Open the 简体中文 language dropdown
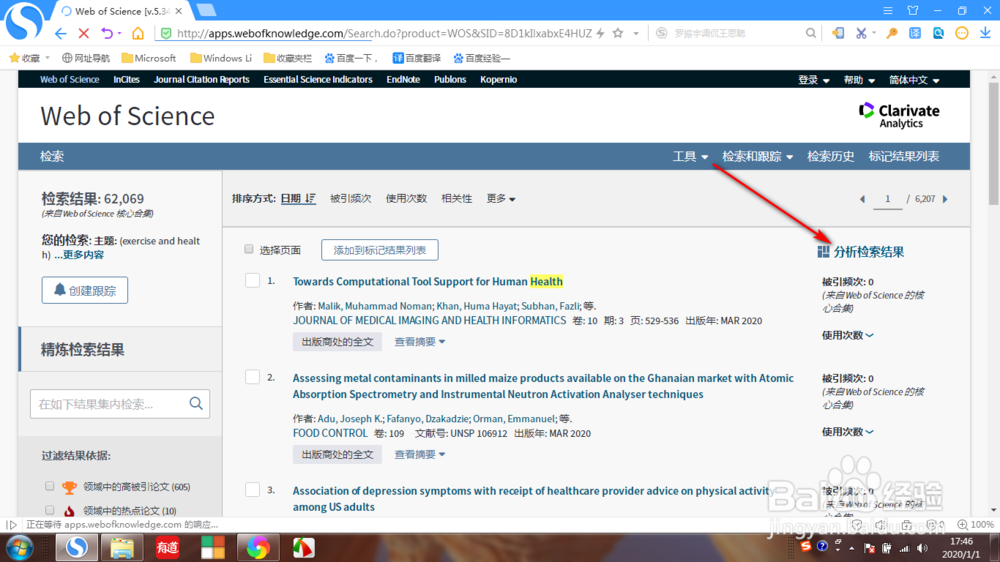 (x=915, y=80)
